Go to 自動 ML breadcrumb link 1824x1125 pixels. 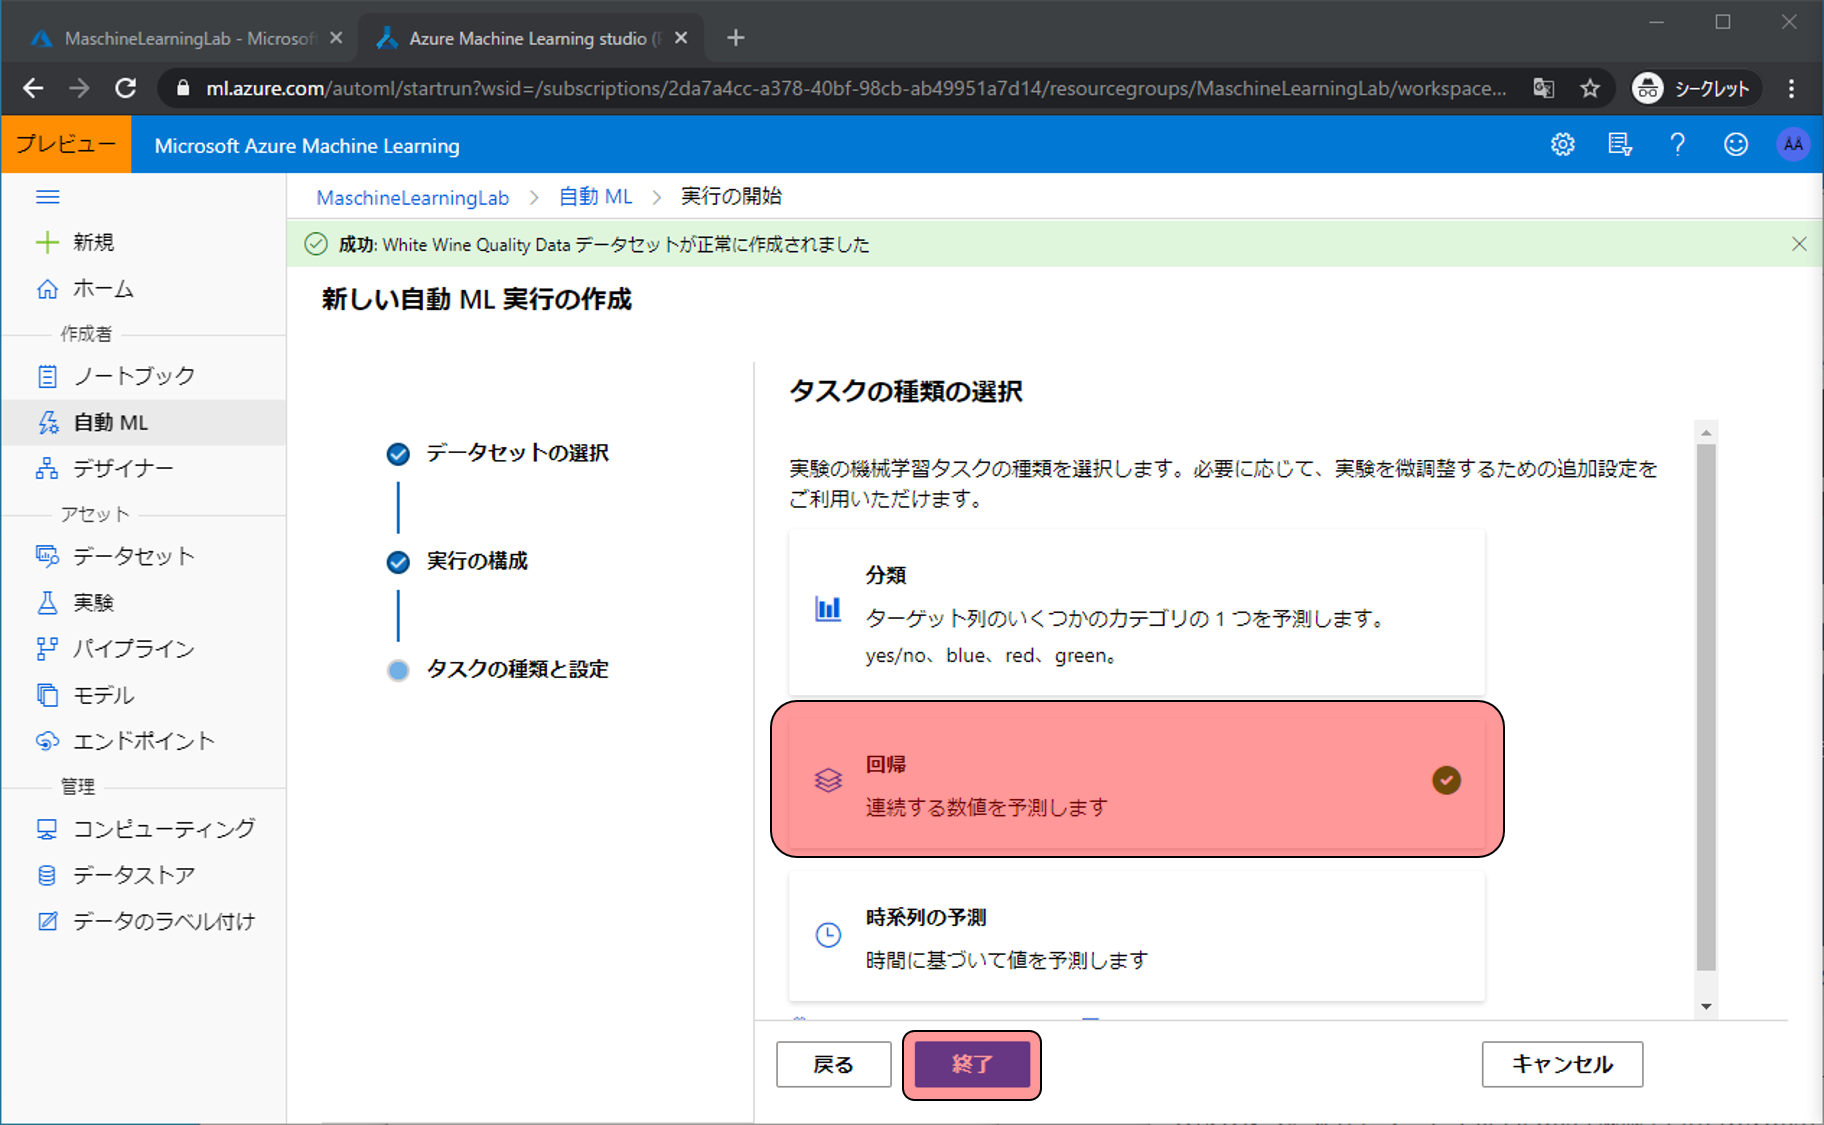click(x=595, y=197)
